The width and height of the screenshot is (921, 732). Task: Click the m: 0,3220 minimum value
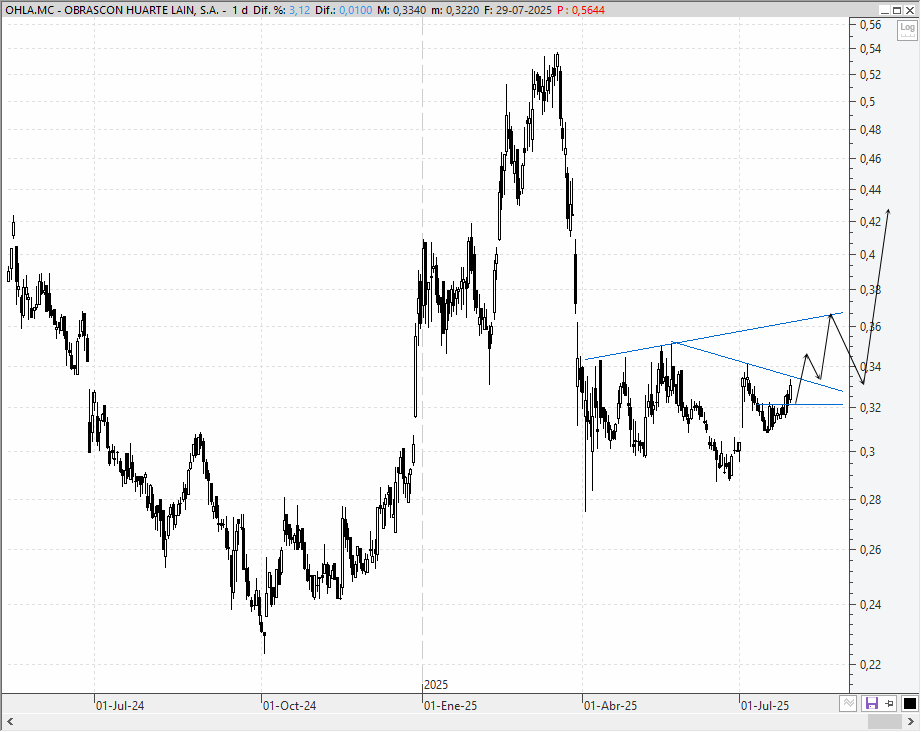454,10
